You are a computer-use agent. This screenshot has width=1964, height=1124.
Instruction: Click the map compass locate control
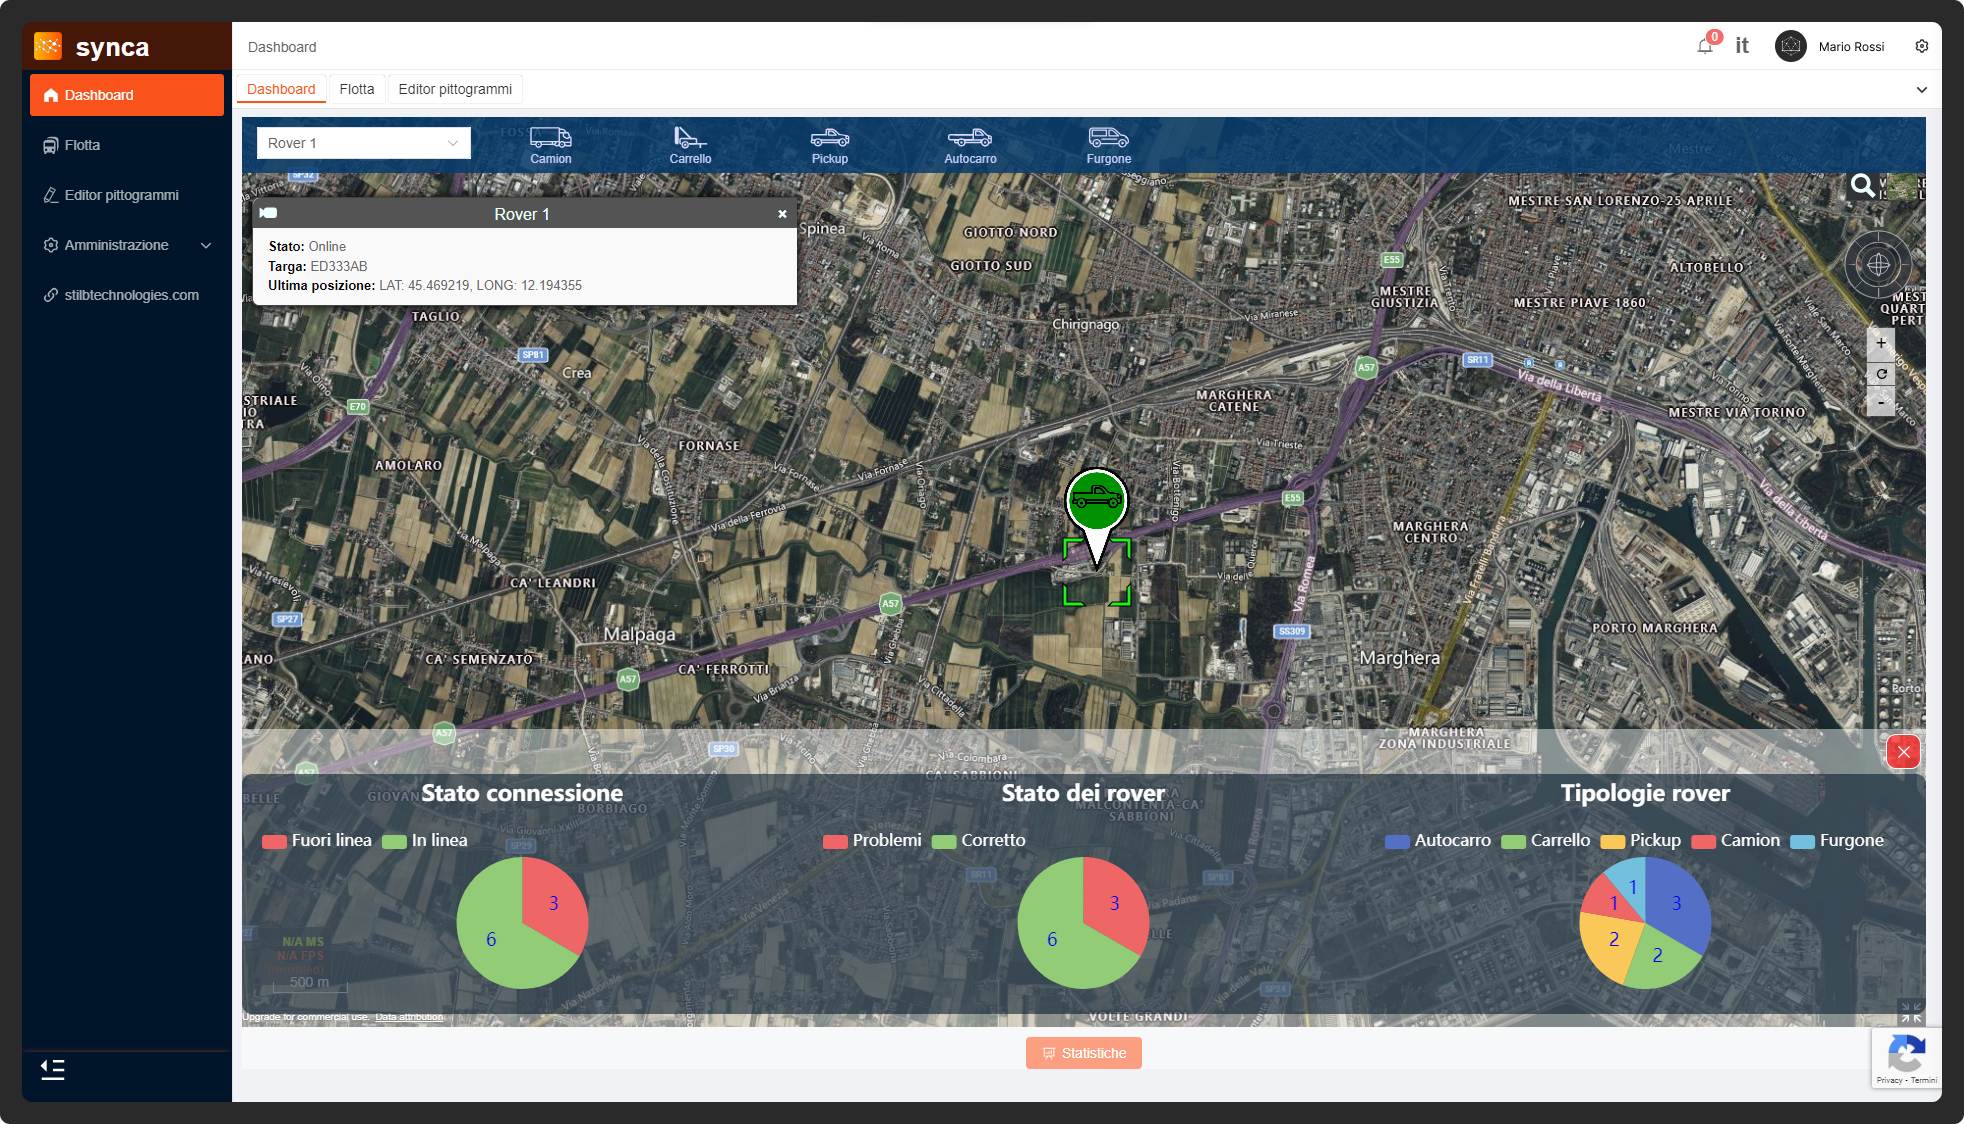[x=1878, y=265]
